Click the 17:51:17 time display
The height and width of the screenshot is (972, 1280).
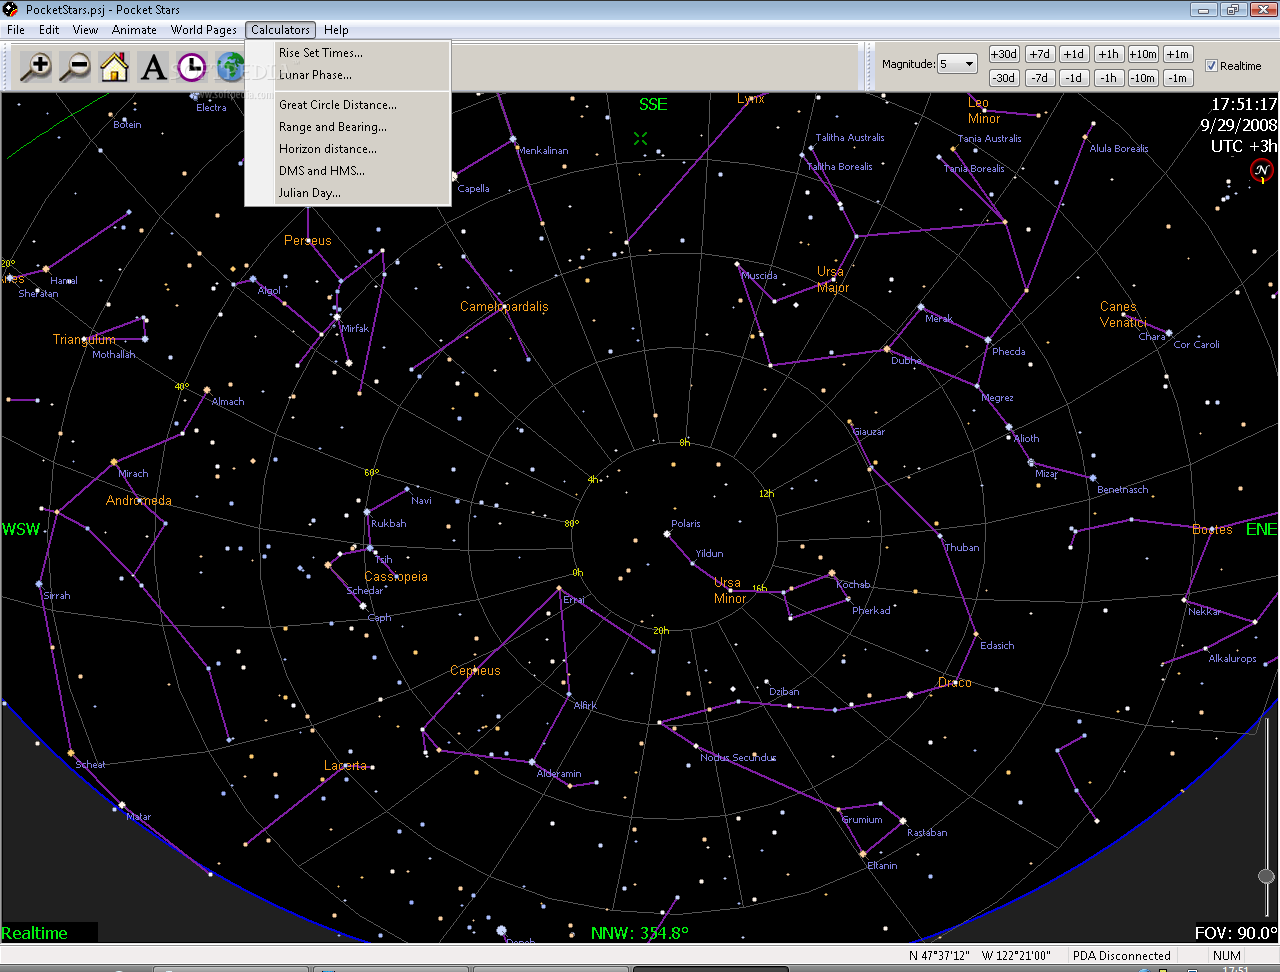pos(1244,104)
